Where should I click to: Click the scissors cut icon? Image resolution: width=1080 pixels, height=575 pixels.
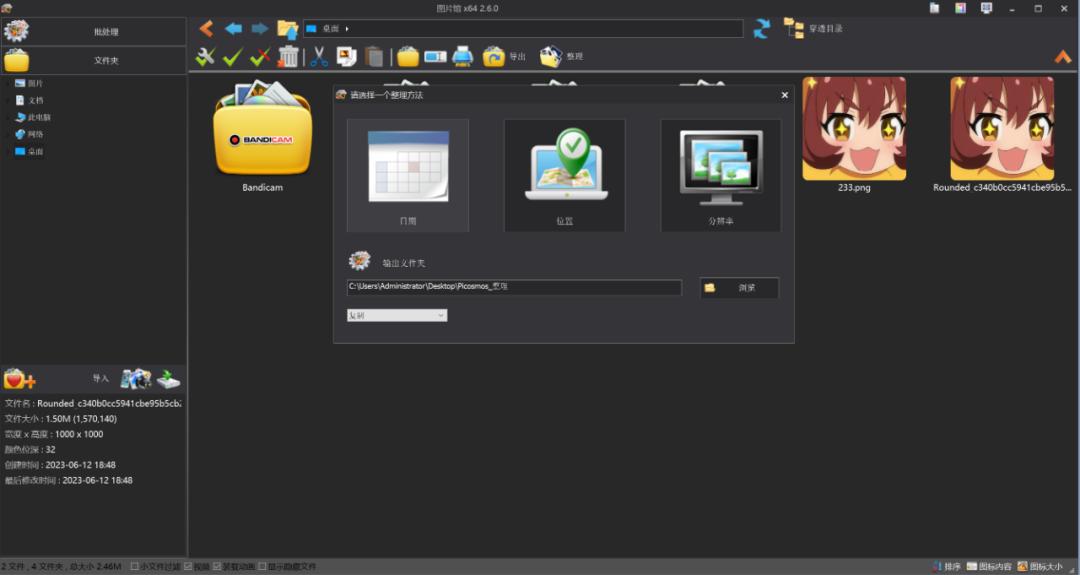(x=319, y=57)
